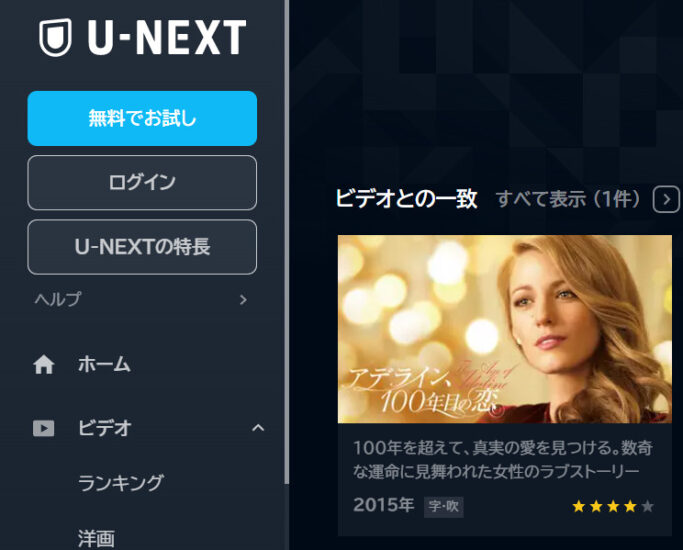Open ランキング under video menu

121,483
